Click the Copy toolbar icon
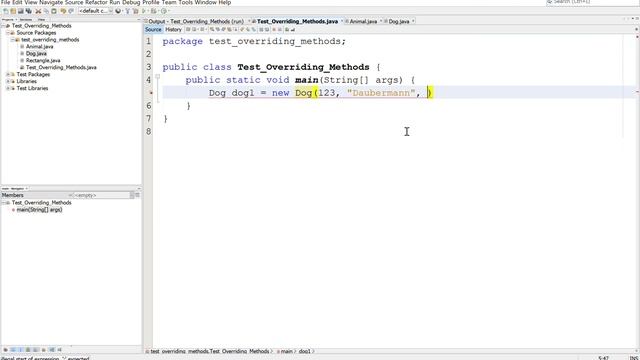The height and width of the screenshot is (360, 640). click(47, 11)
